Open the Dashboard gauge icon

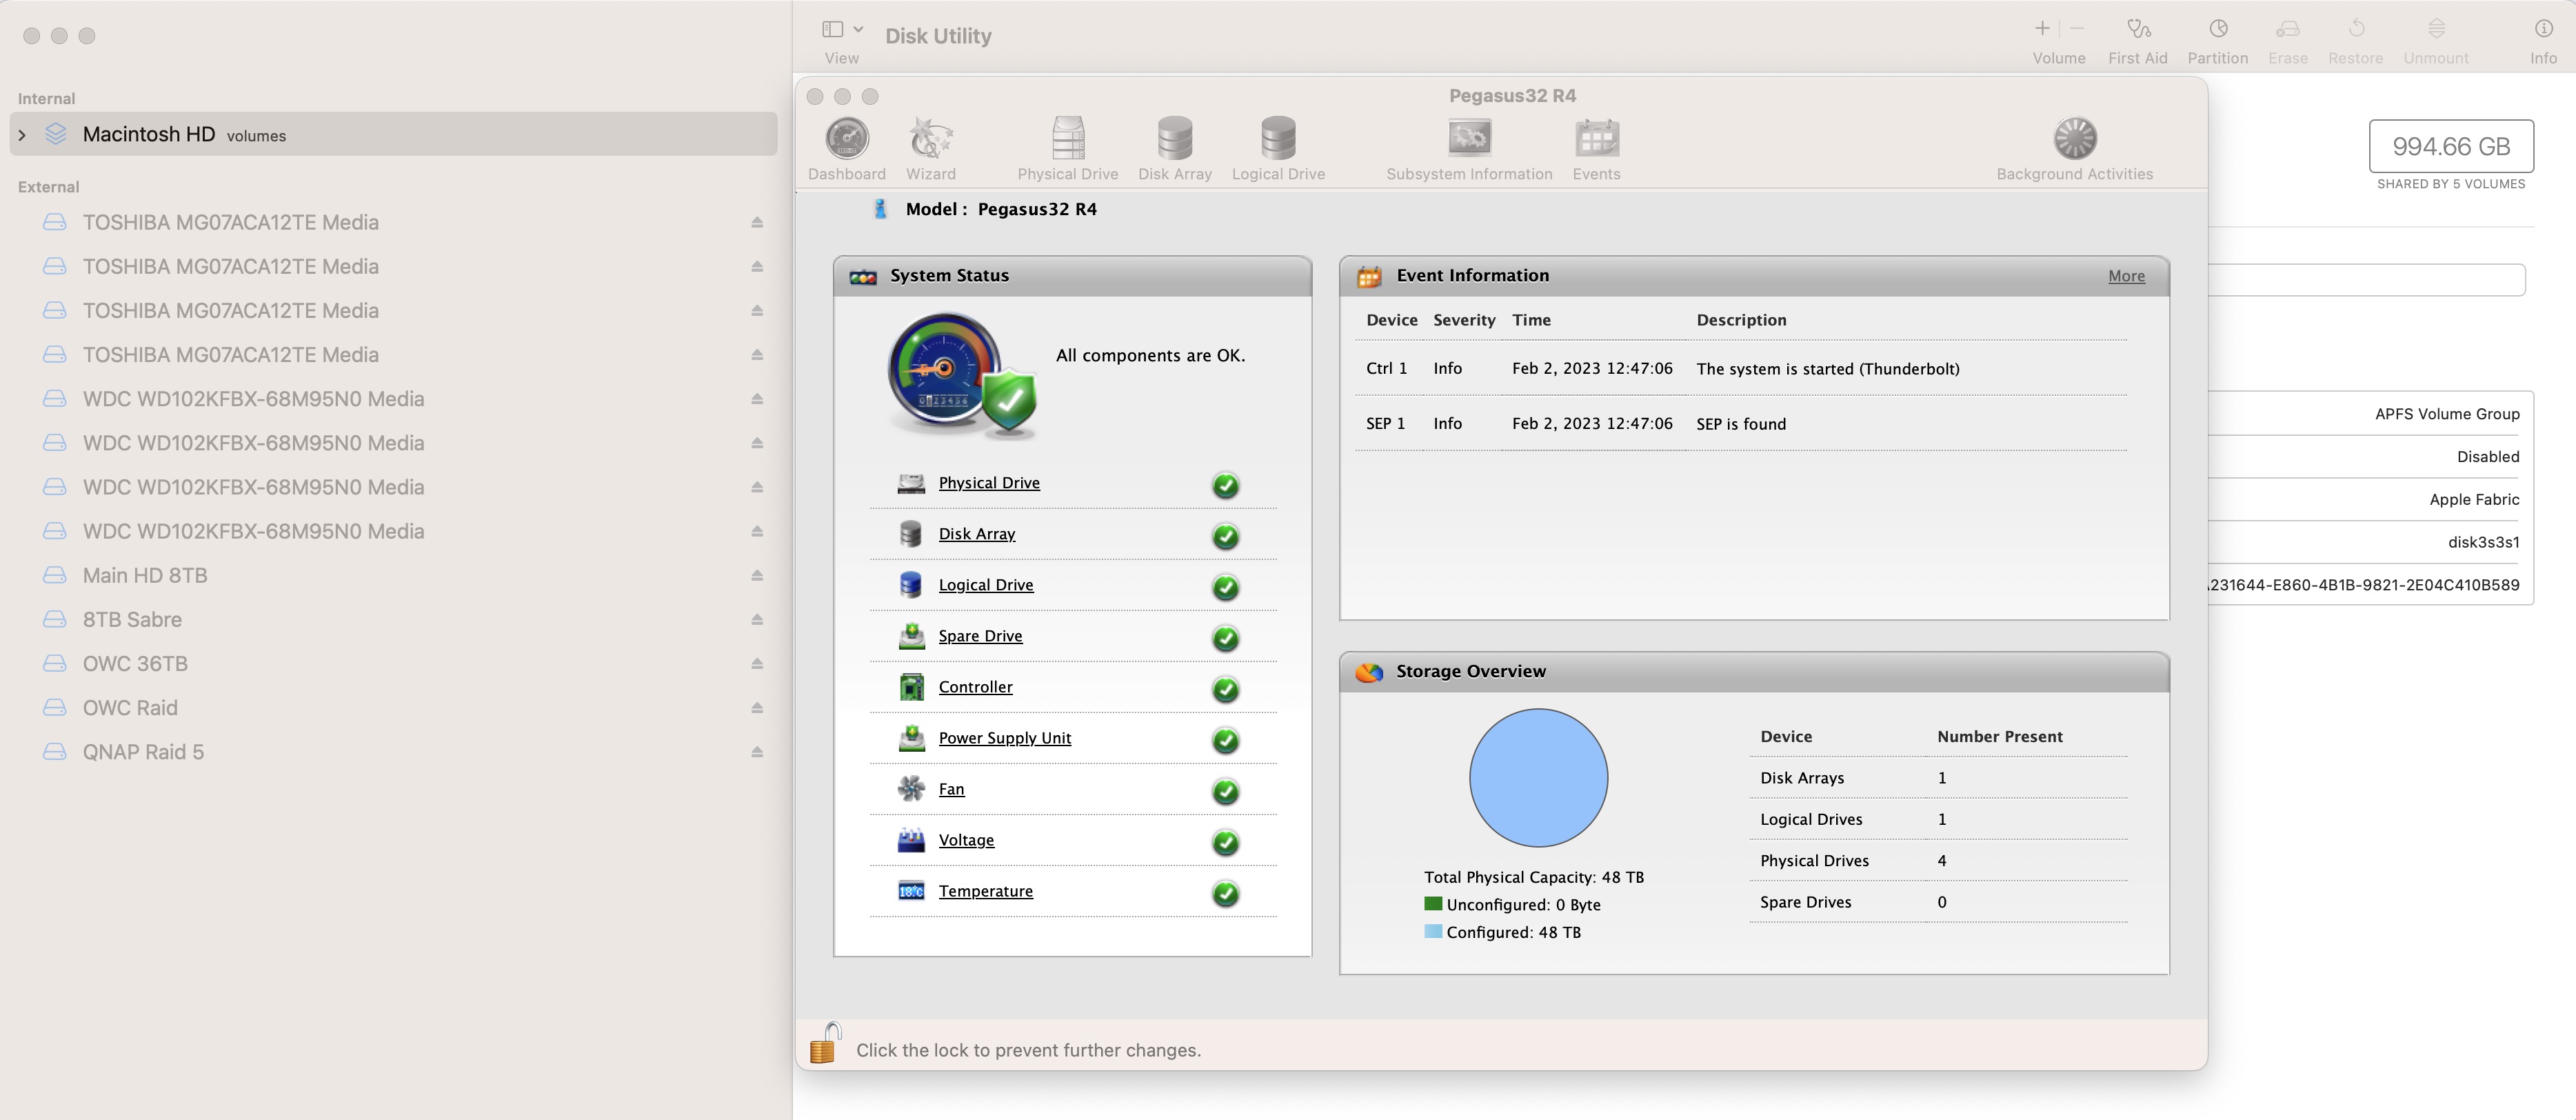point(846,139)
